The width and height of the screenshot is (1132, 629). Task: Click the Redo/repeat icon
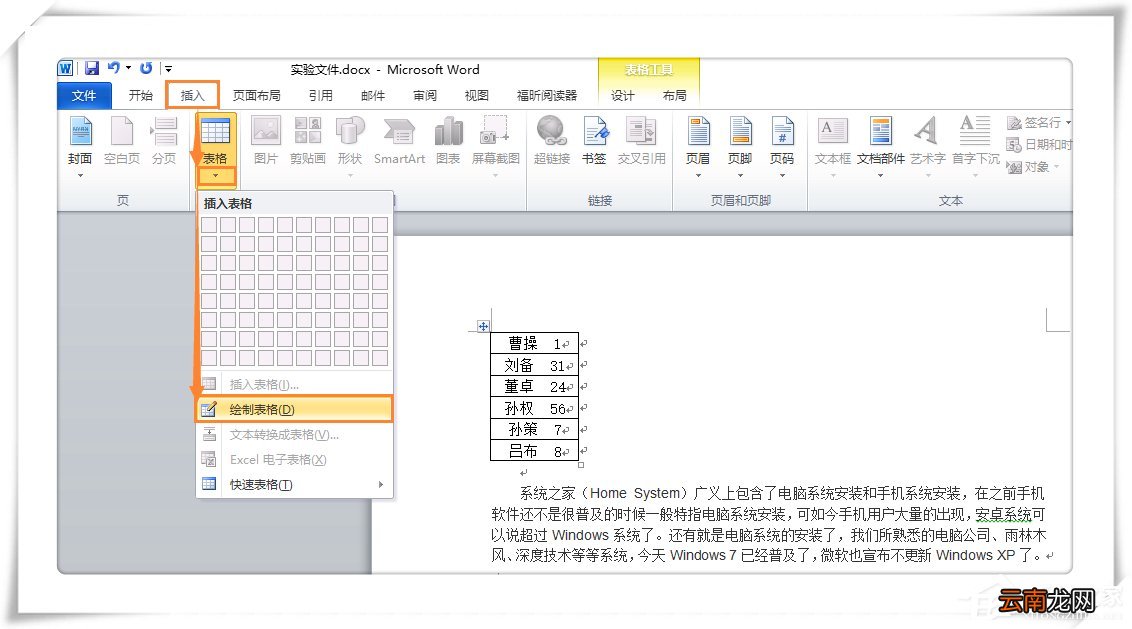(146, 68)
